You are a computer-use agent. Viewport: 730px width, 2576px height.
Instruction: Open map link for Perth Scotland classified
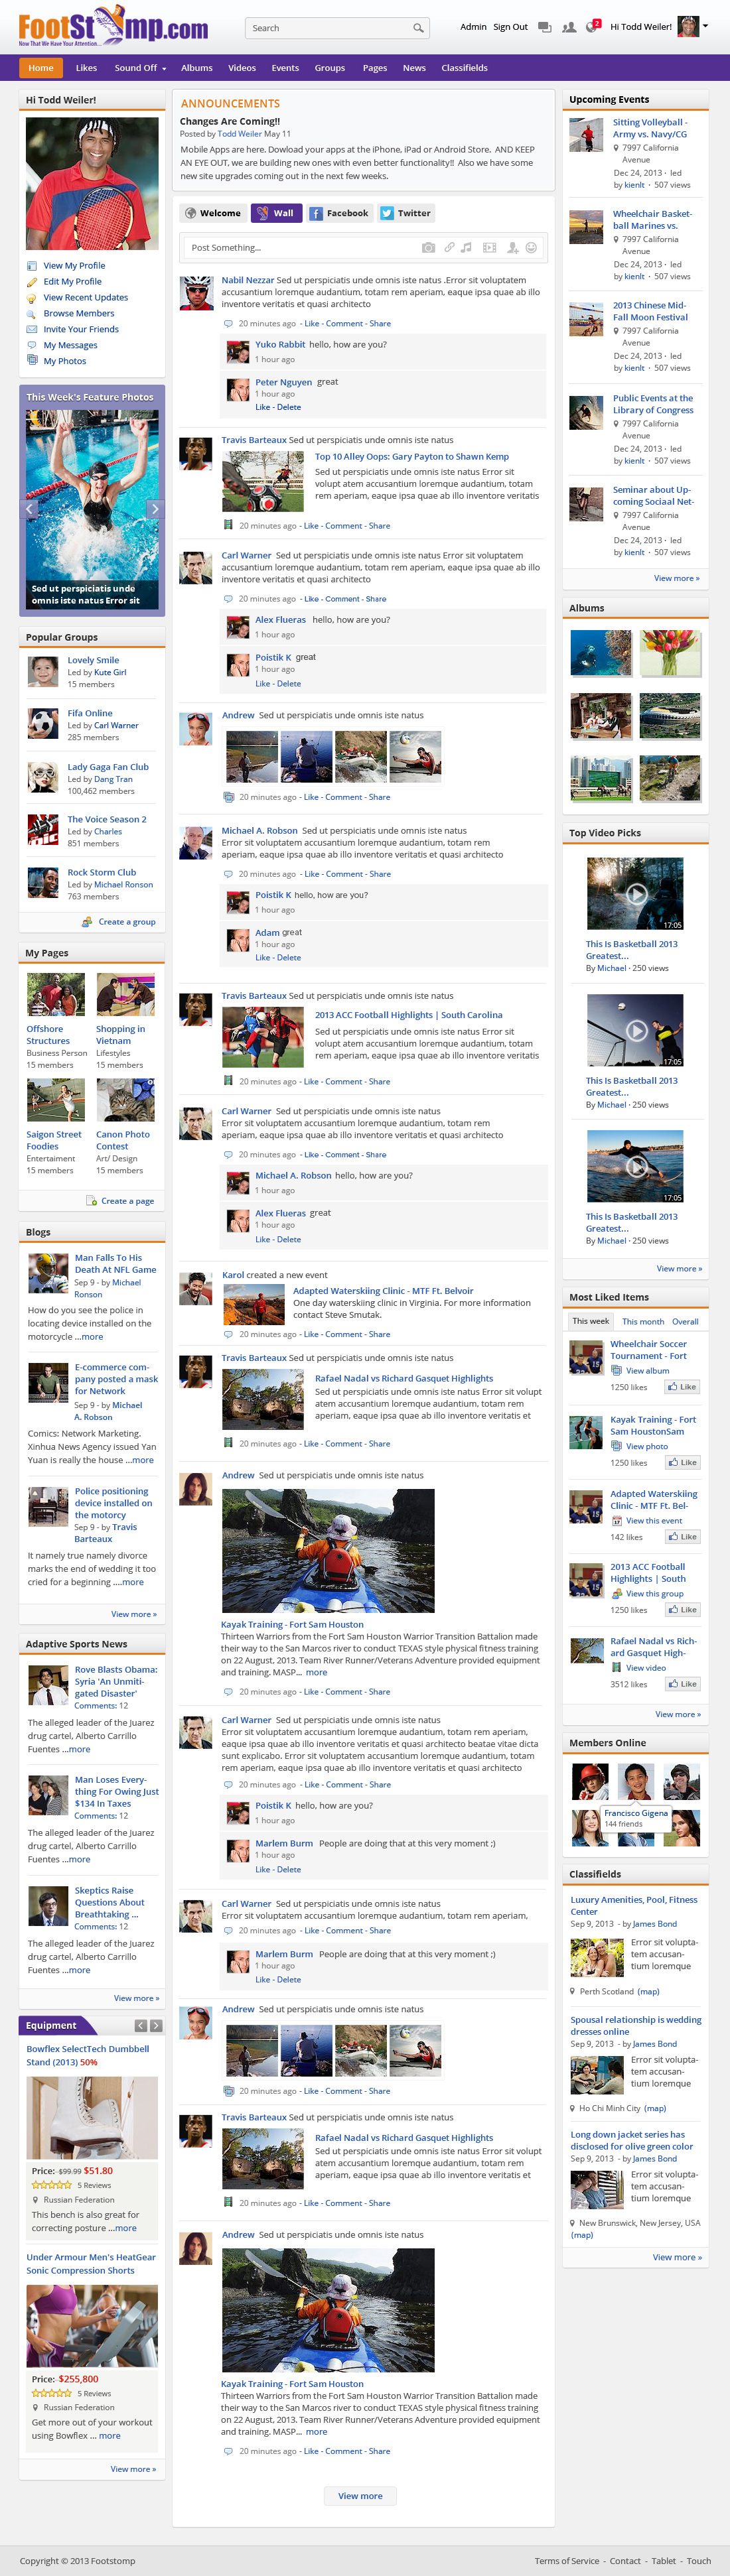648,1992
